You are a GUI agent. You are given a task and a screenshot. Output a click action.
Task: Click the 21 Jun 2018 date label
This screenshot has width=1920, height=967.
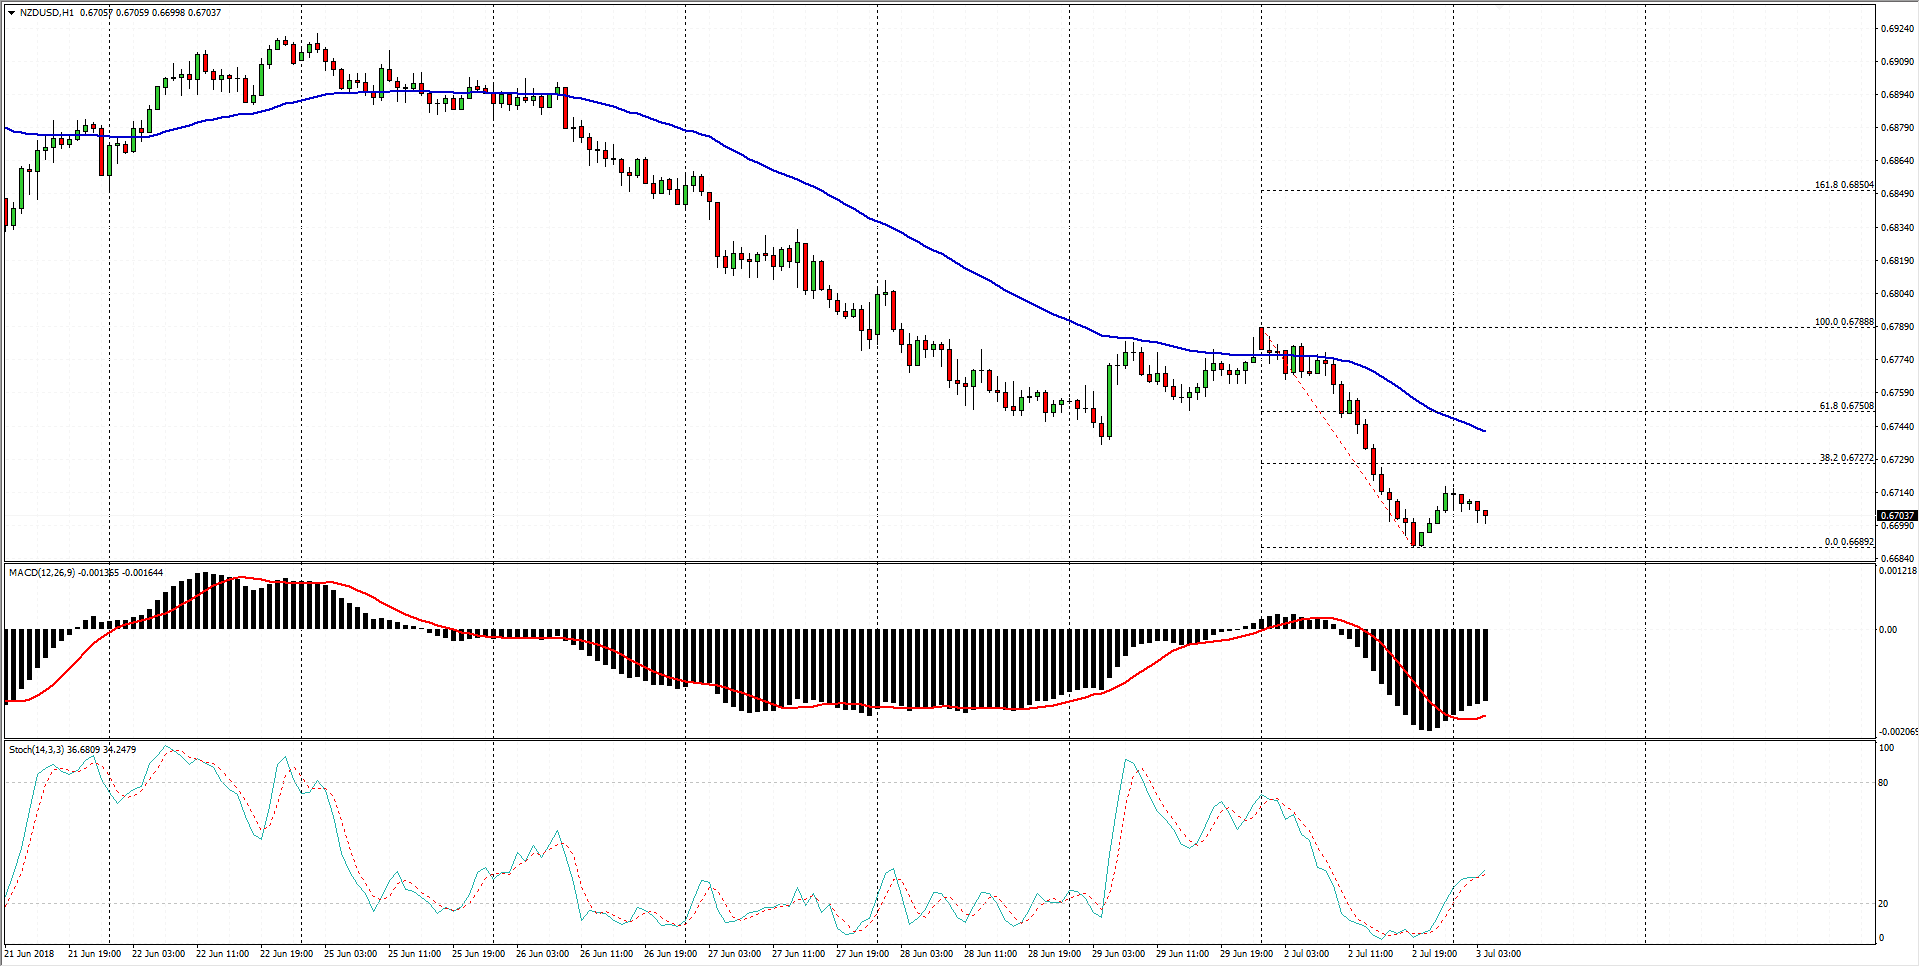pos(29,954)
